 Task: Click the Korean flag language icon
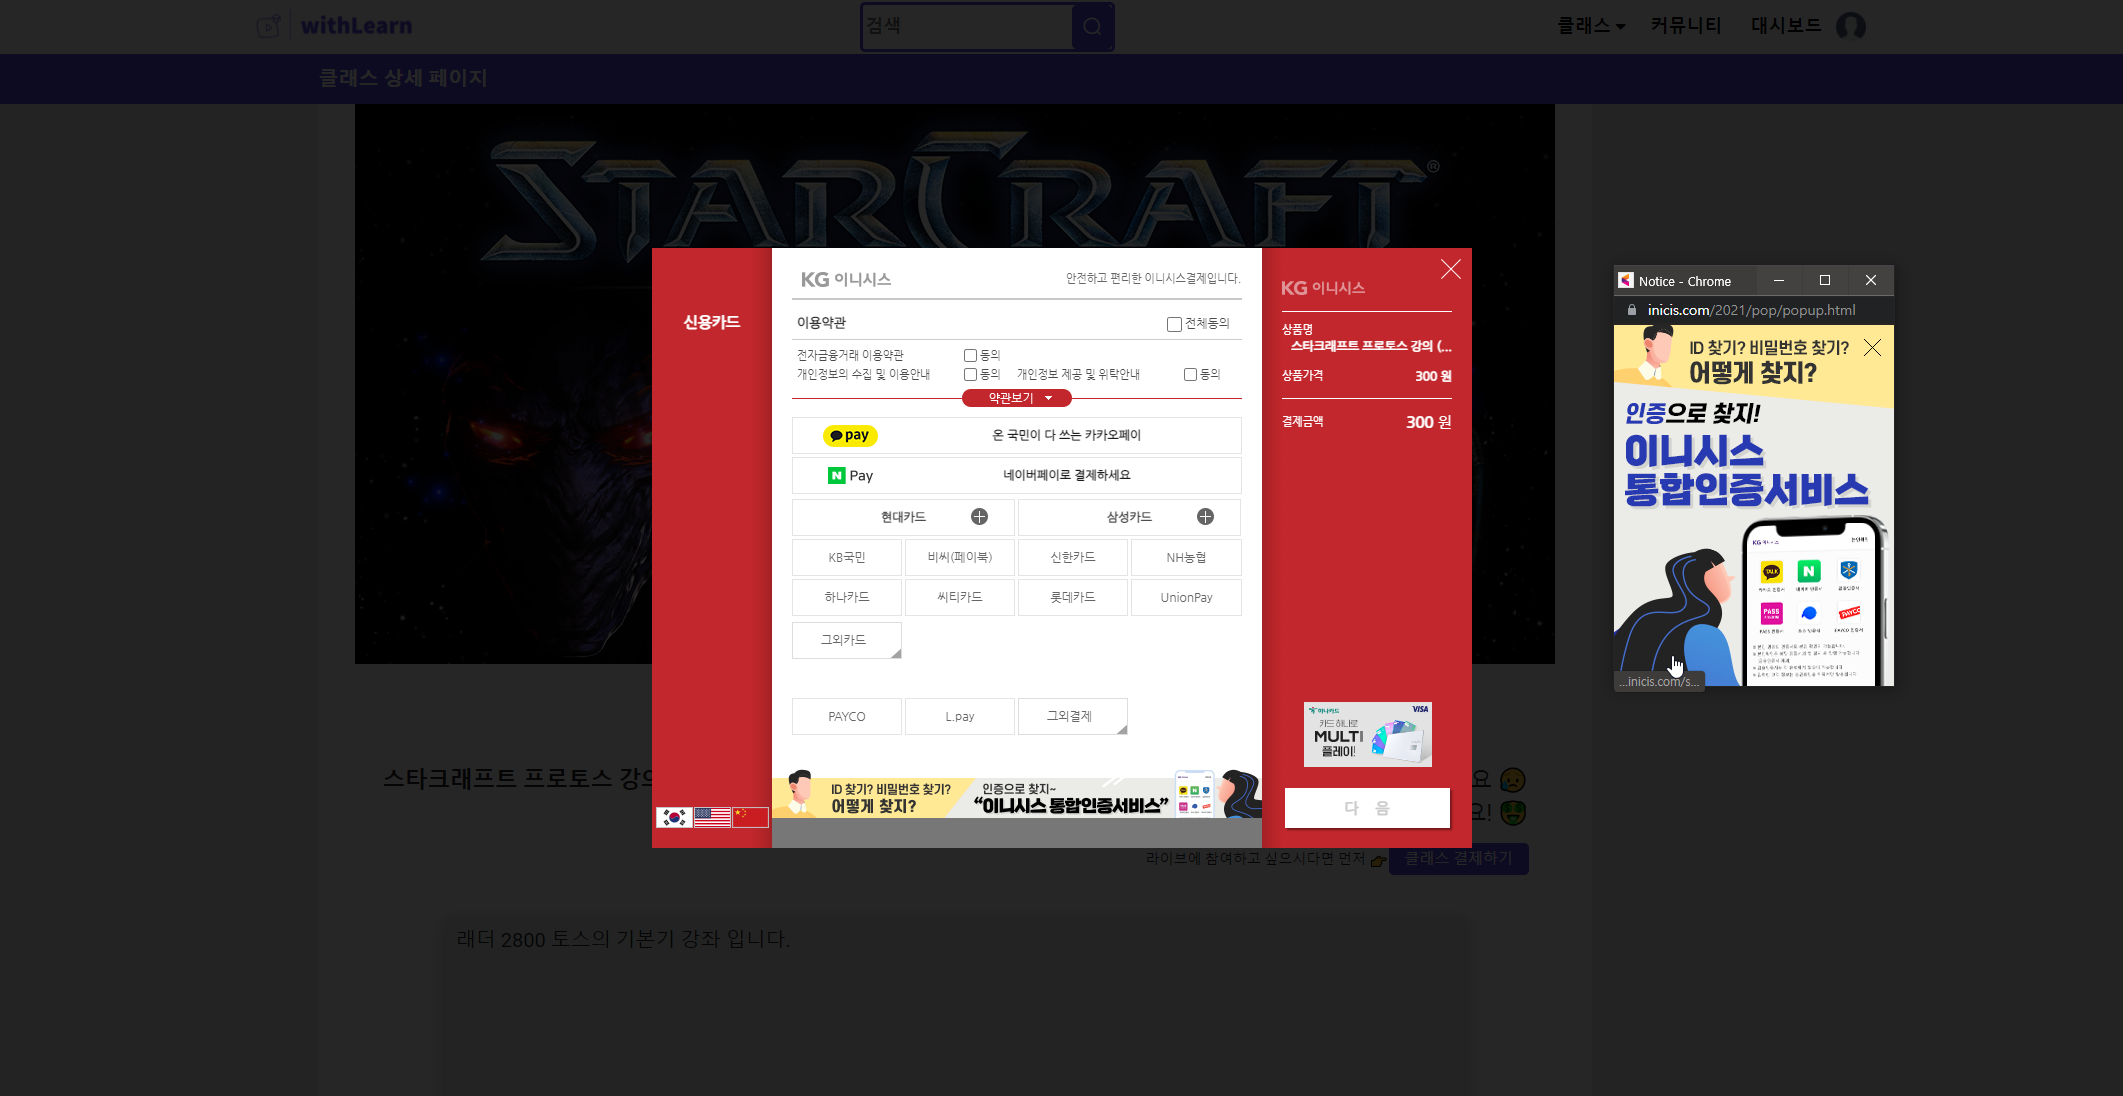(674, 817)
